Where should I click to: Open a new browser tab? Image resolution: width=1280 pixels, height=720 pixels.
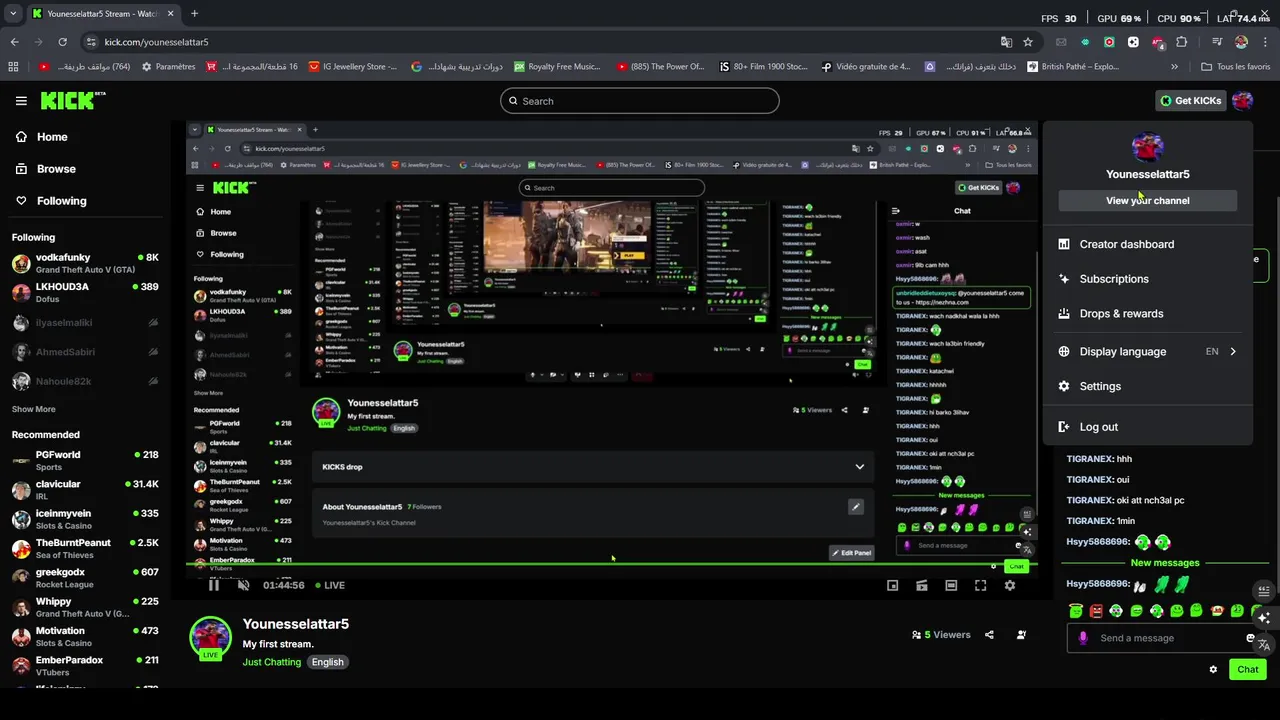[194, 14]
